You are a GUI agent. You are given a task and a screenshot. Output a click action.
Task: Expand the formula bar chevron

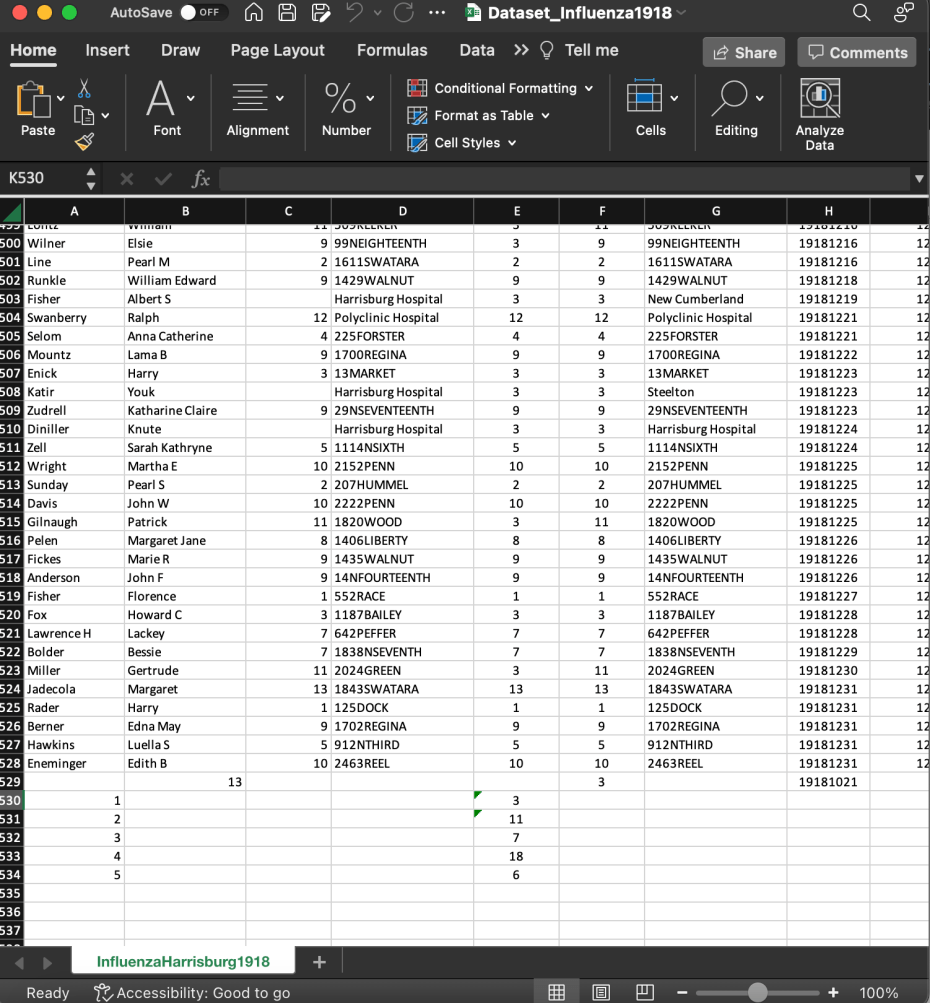click(918, 179)
